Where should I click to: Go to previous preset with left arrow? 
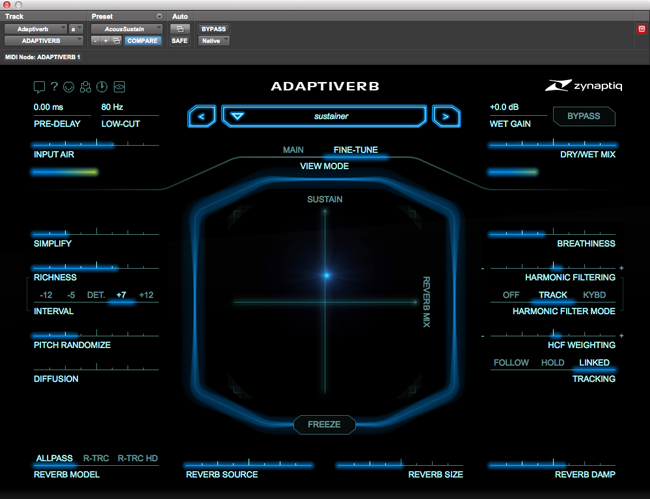201,116
